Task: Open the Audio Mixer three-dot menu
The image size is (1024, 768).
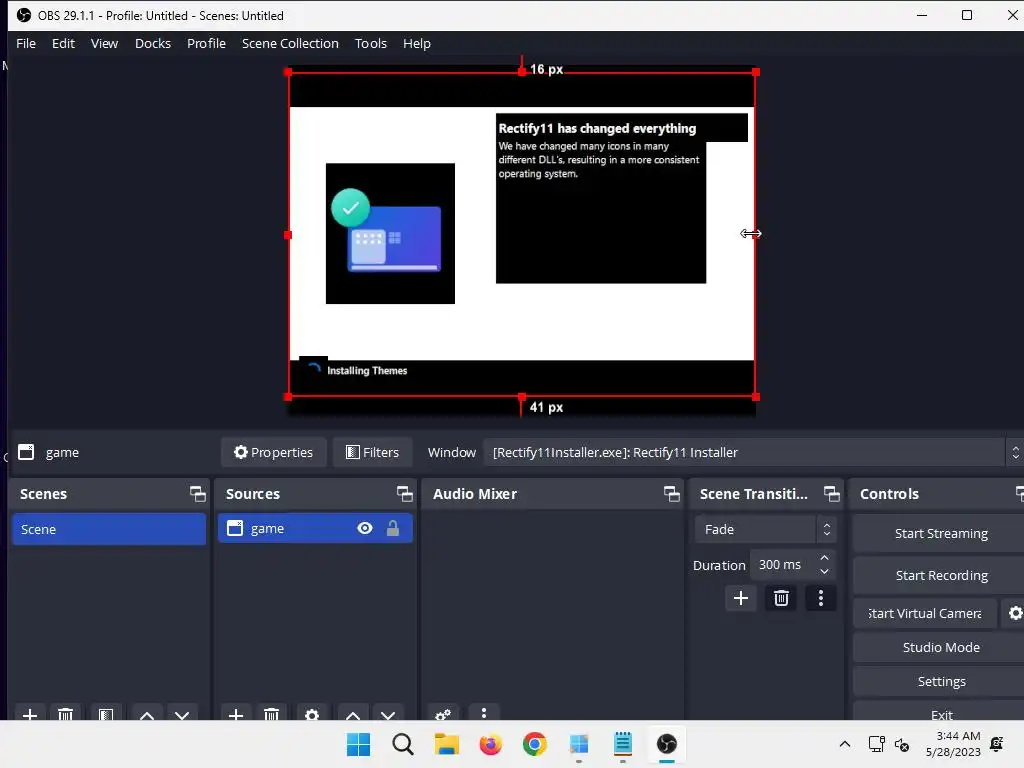Action: pos(484,713)
